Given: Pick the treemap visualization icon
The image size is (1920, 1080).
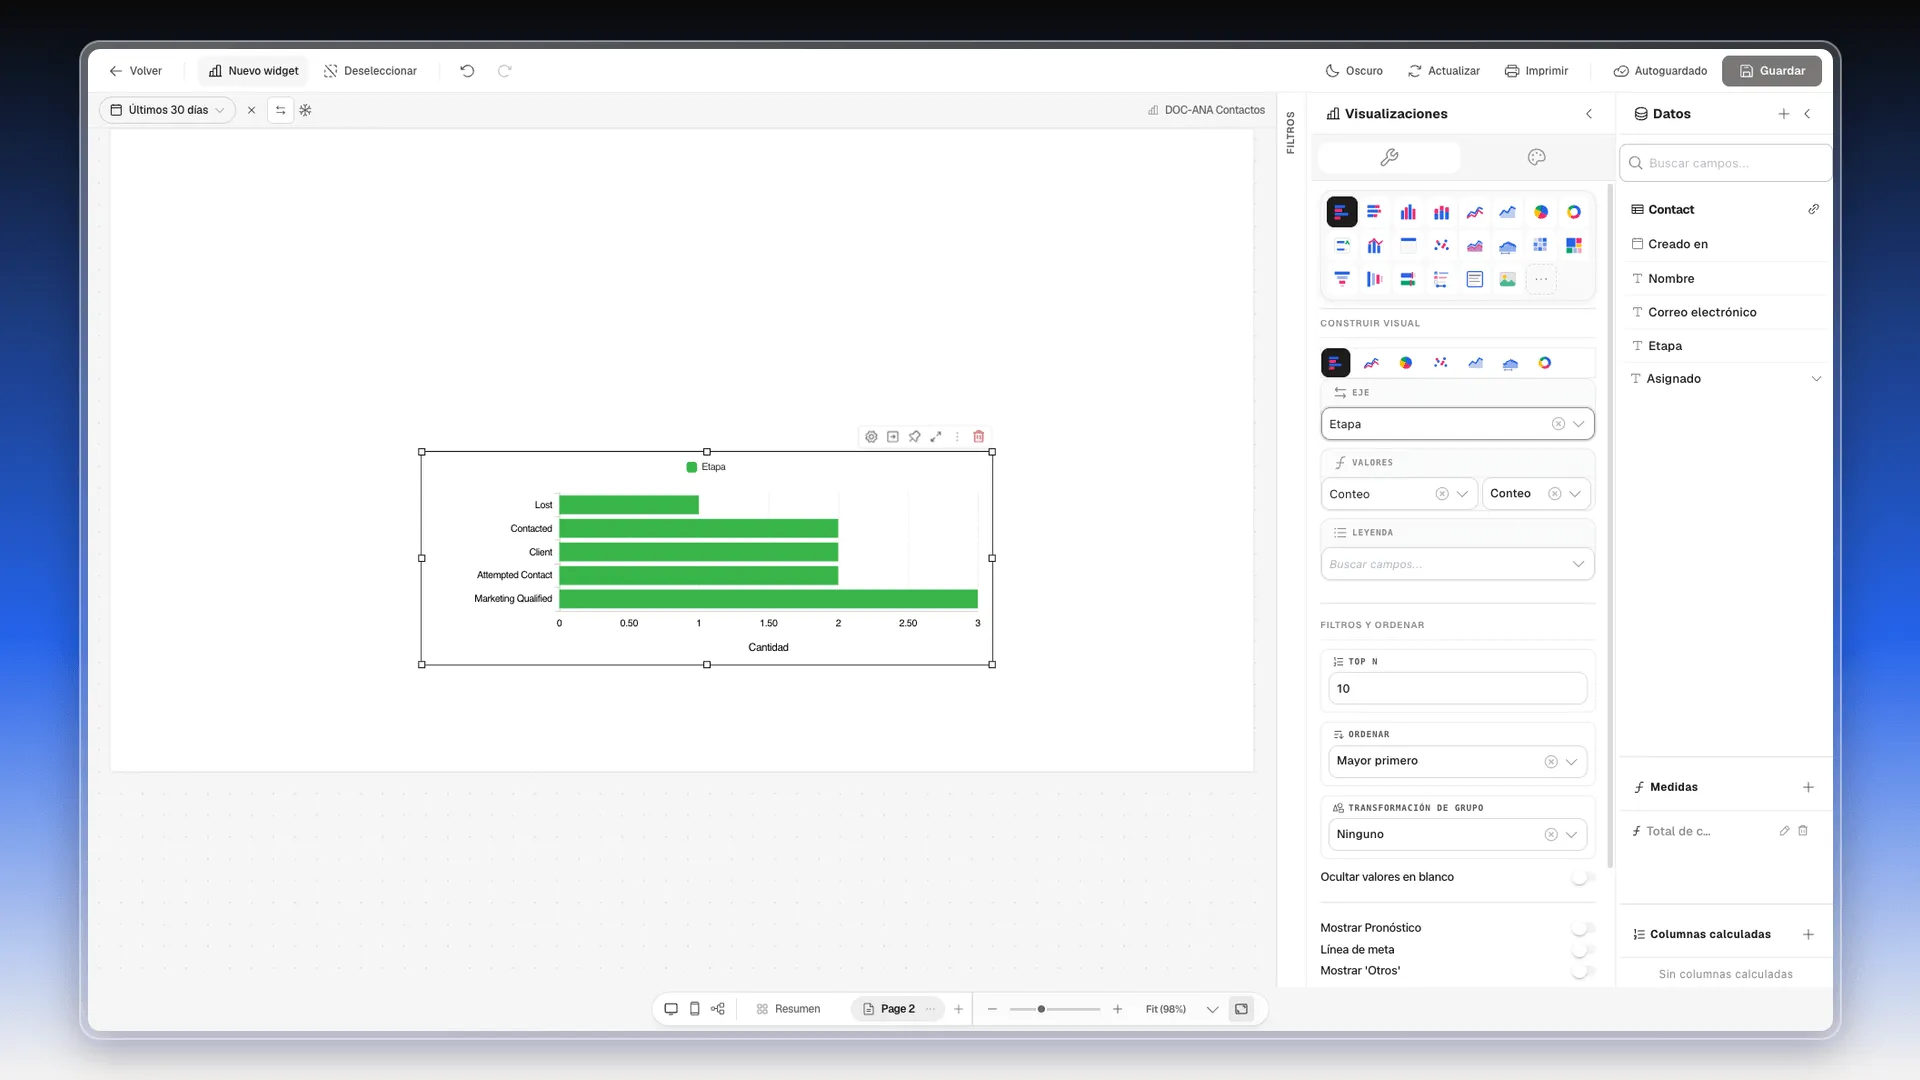Looking at the screenshot, I should tap(1573, 245).
